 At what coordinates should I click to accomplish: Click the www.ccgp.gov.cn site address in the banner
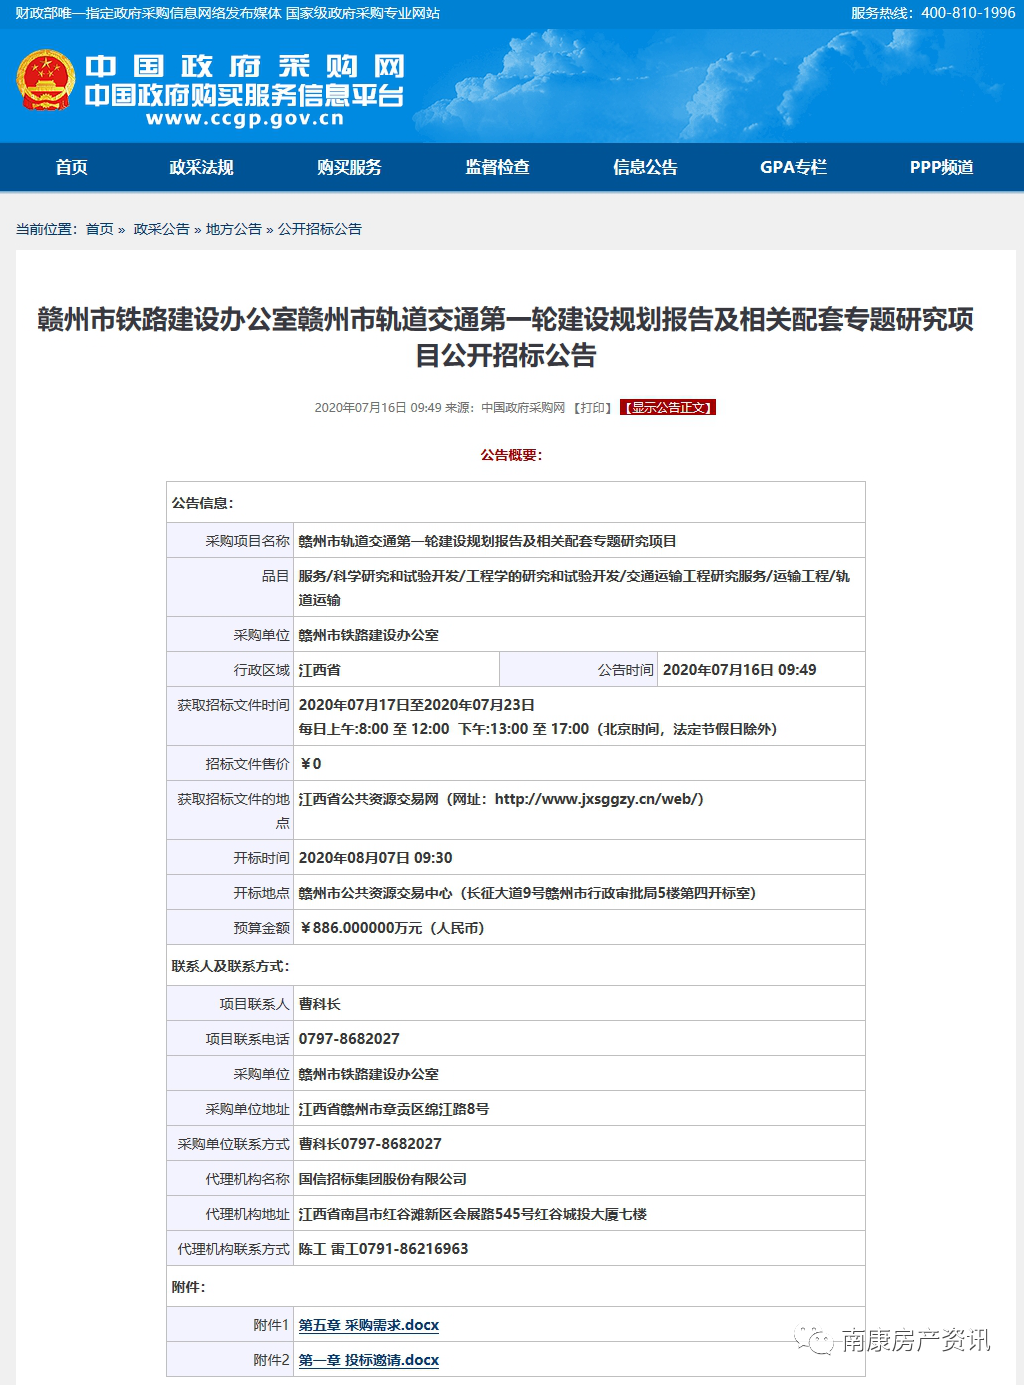245,119
